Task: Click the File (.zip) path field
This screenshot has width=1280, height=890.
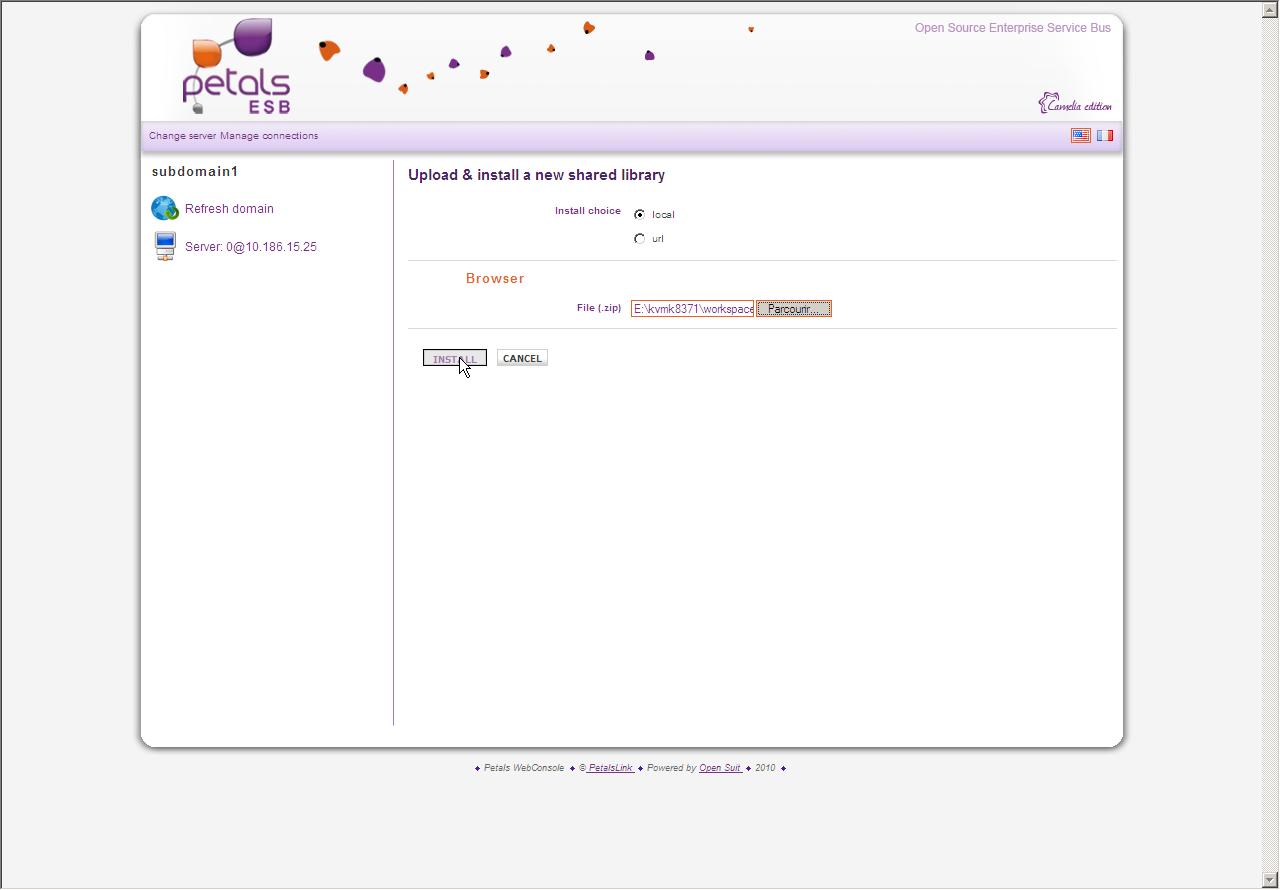Action: coord(692,309)
